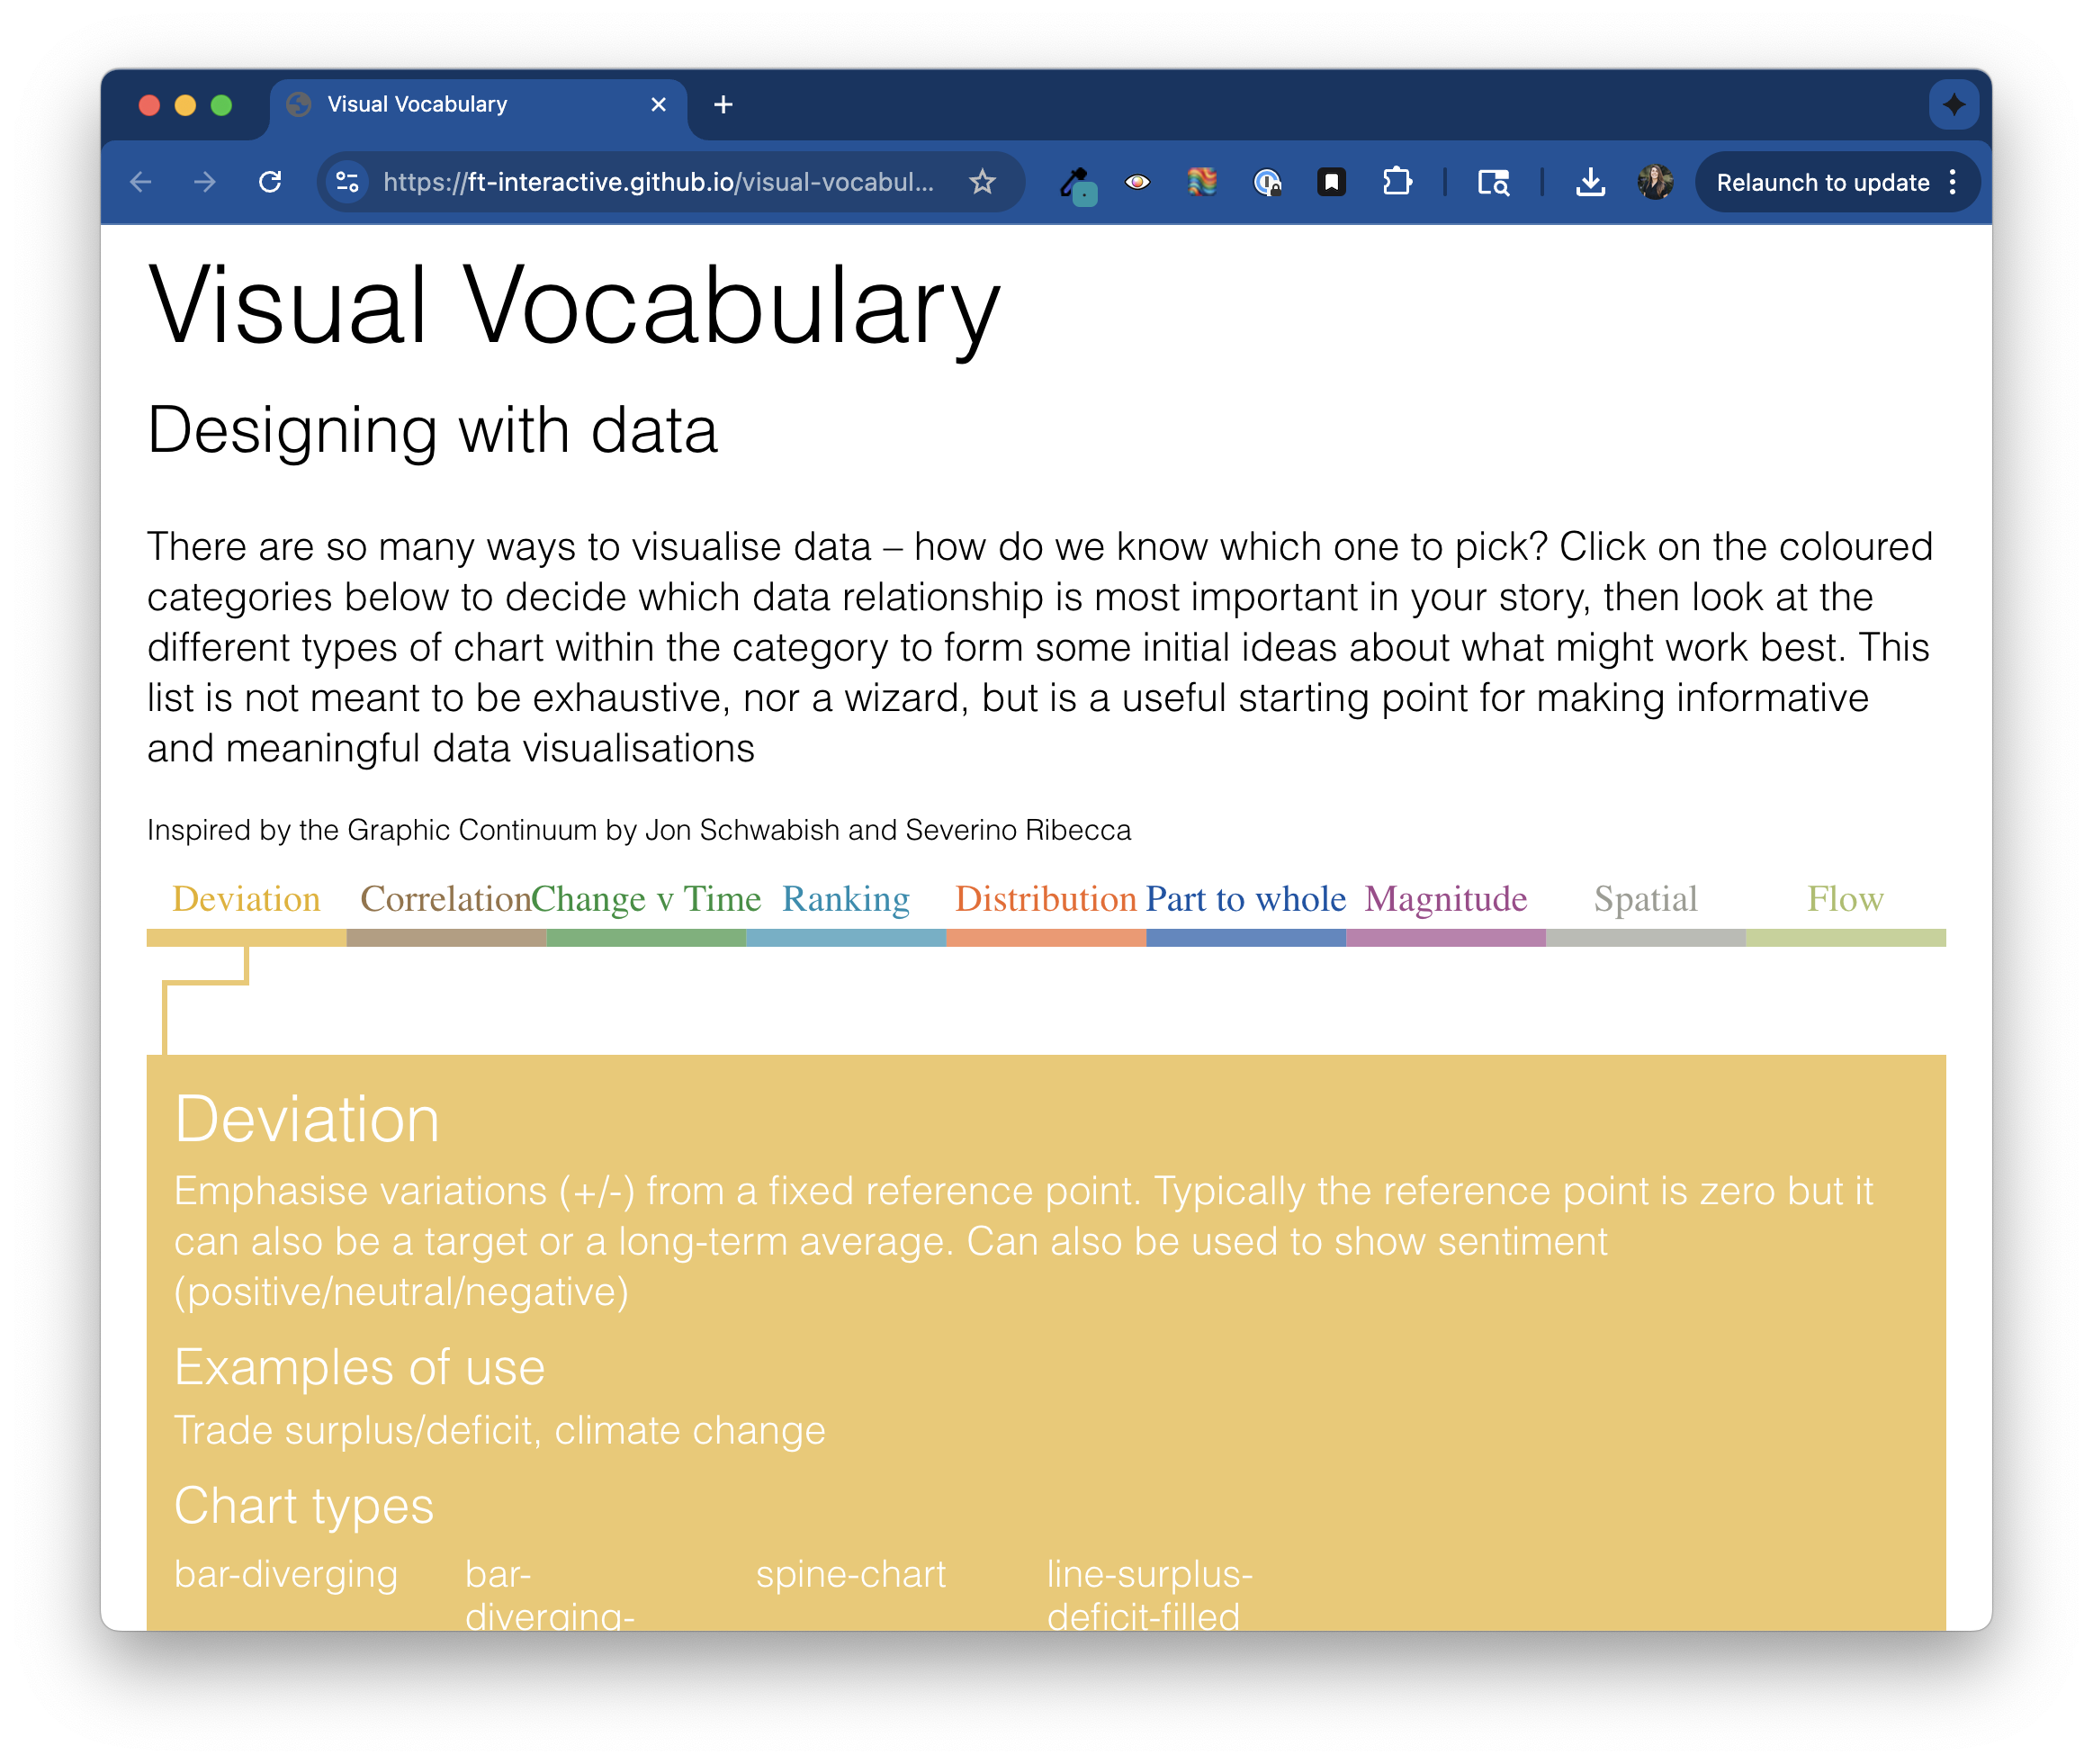Open Chrome three-dot menu
This screenshot has height=1764, width=2093.
click(x=1952, y=182)
